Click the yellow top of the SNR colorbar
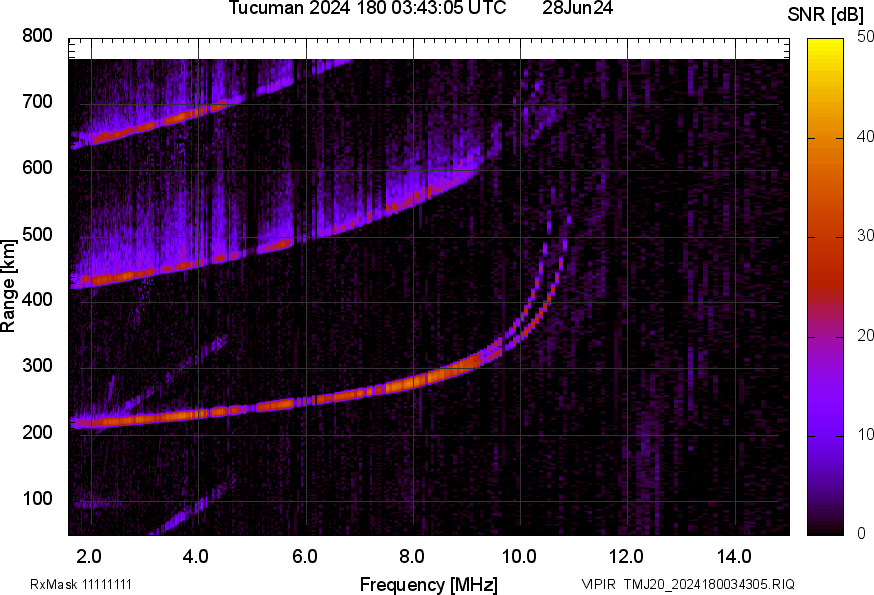 tap(826, 45)
